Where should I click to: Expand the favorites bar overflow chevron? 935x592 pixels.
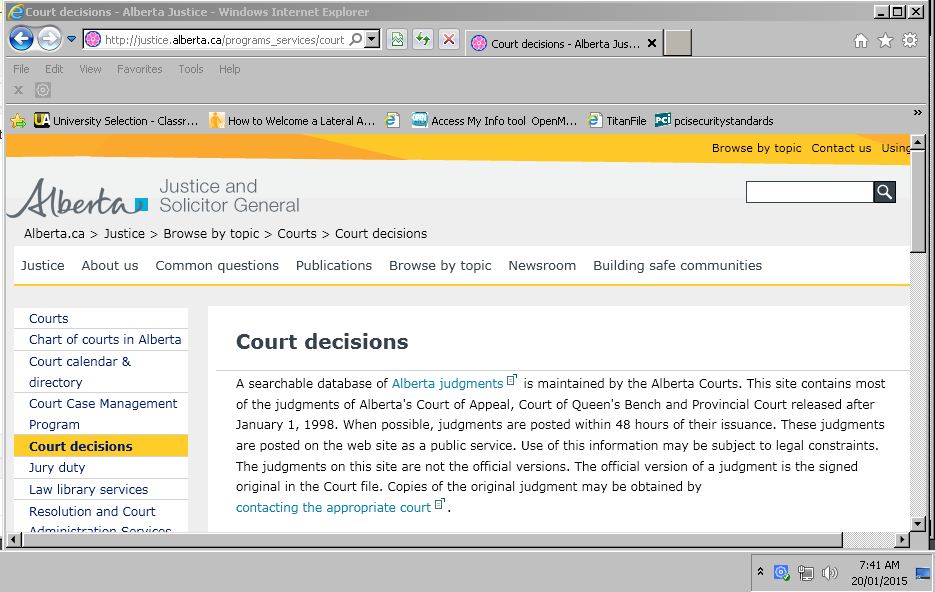[918, 113]
